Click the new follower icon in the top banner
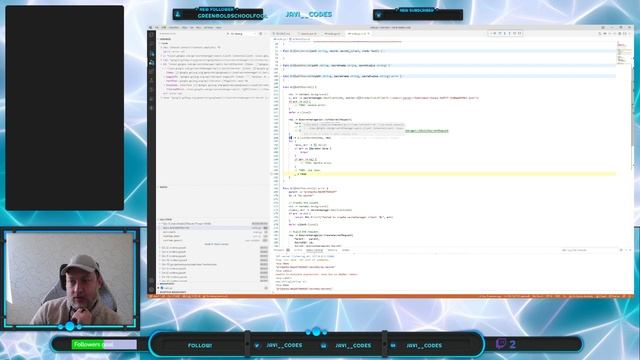 click(178, 15)
